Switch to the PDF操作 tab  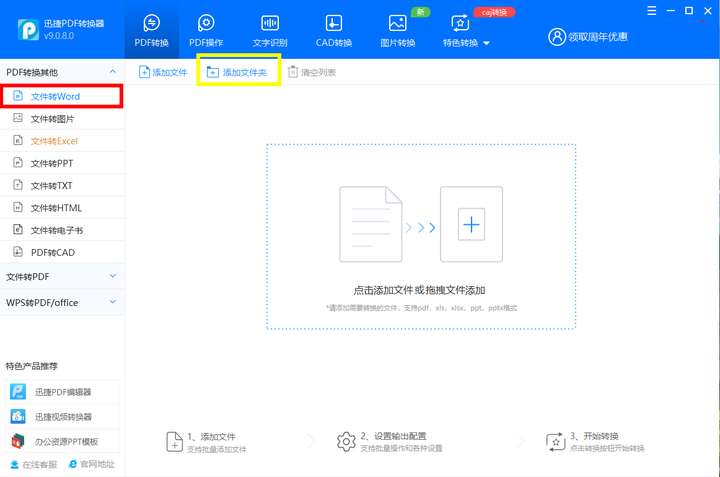pos(206,30)
